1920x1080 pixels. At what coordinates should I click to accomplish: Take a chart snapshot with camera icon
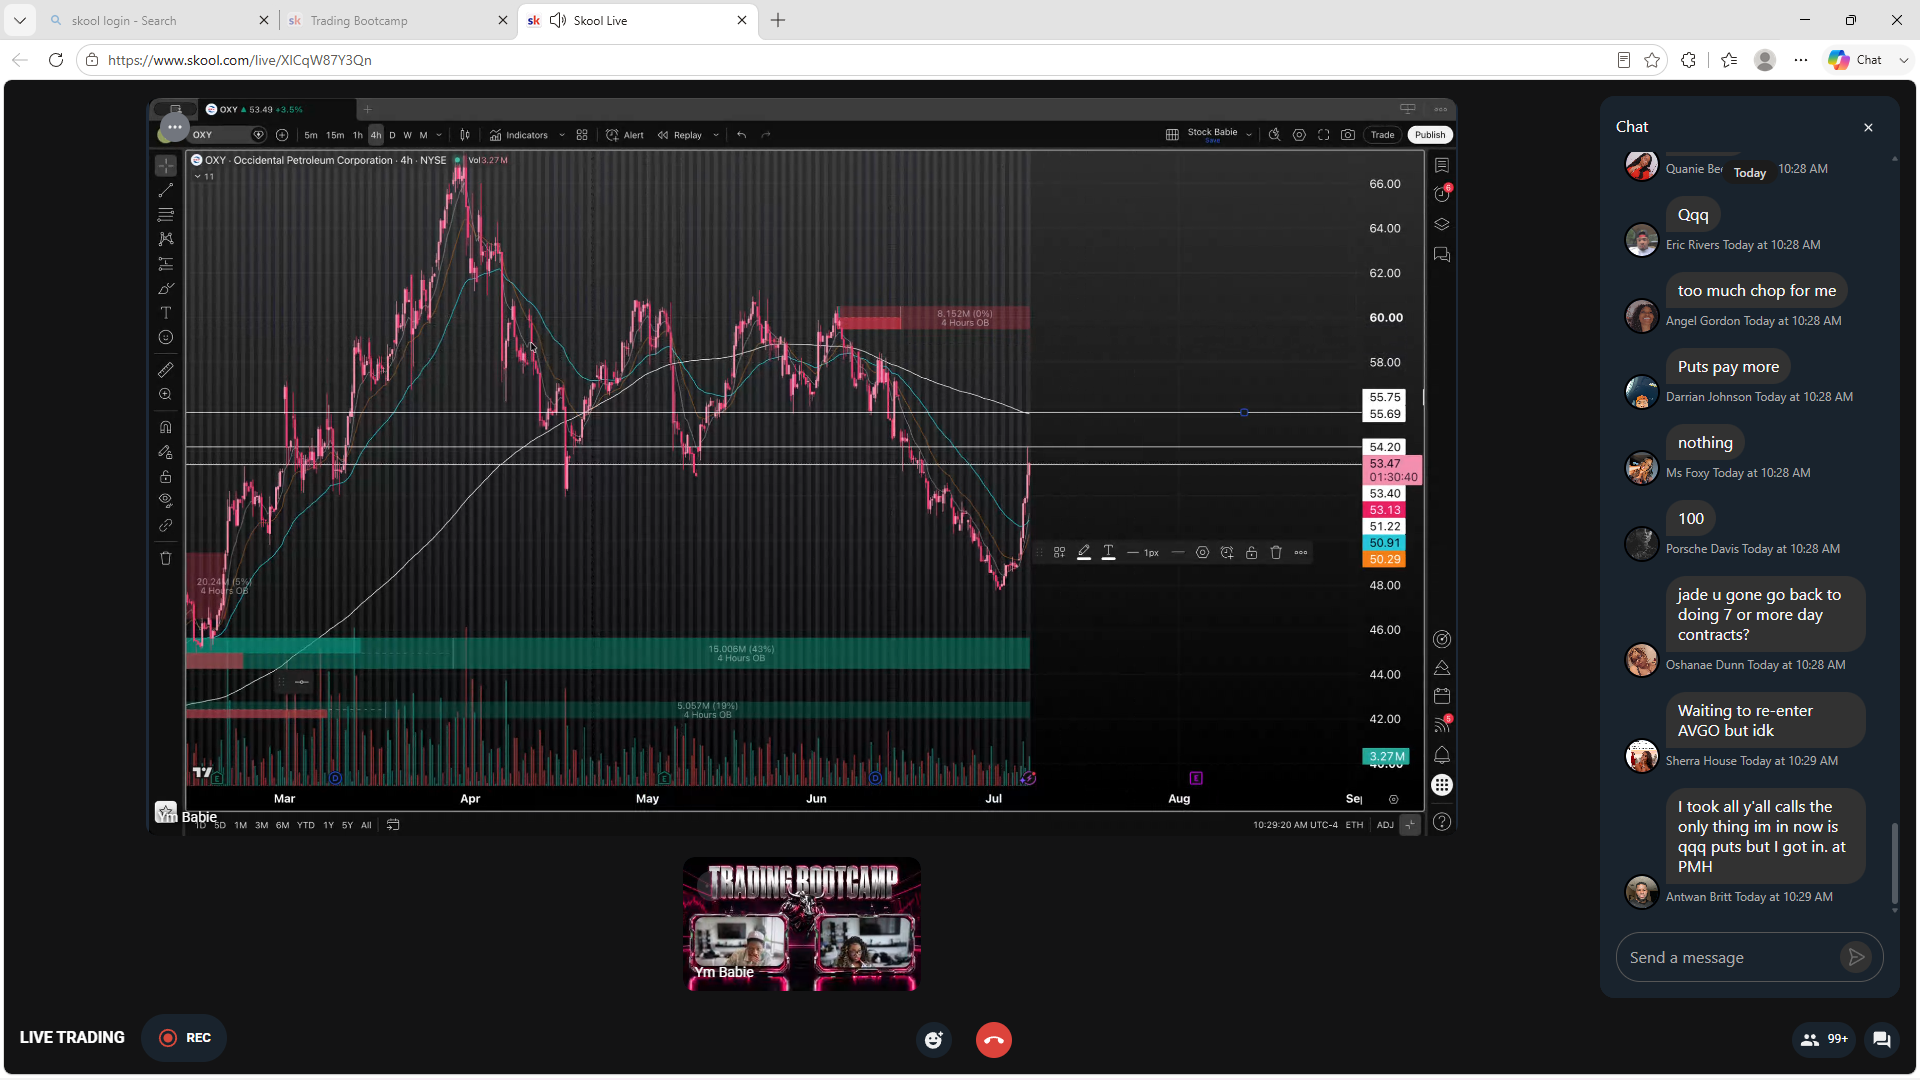click(x=1348, y=135)
